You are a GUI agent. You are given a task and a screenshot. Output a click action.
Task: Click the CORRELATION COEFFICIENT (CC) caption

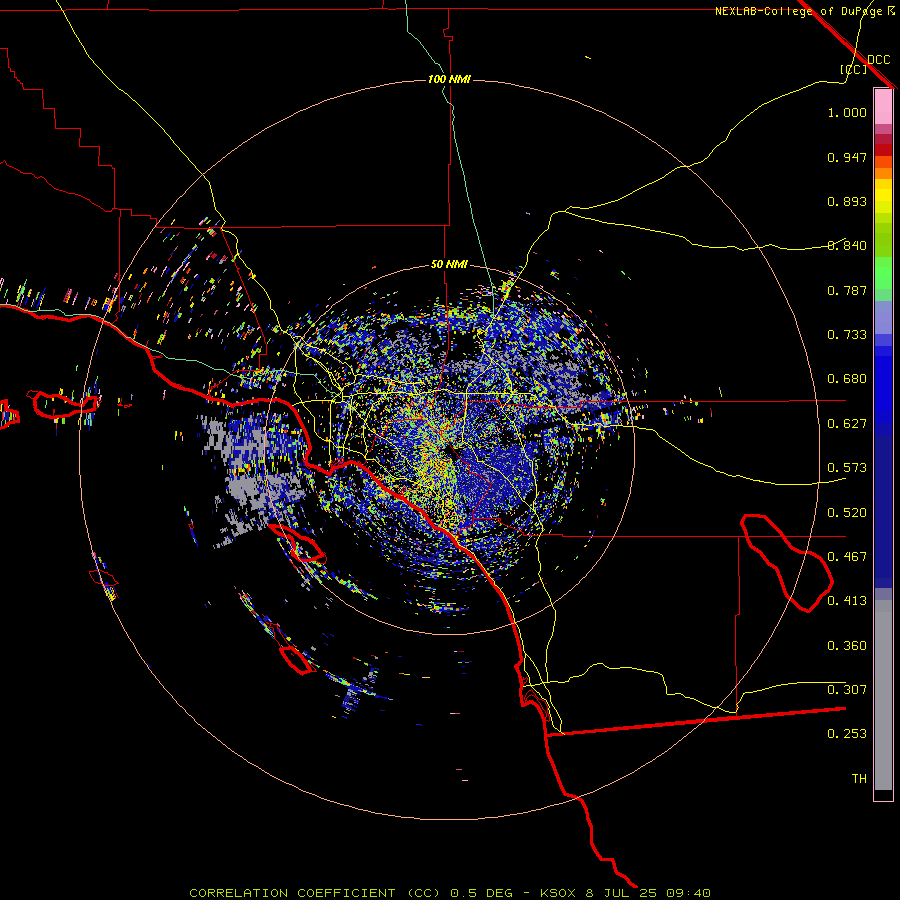[x=315, y=893]
